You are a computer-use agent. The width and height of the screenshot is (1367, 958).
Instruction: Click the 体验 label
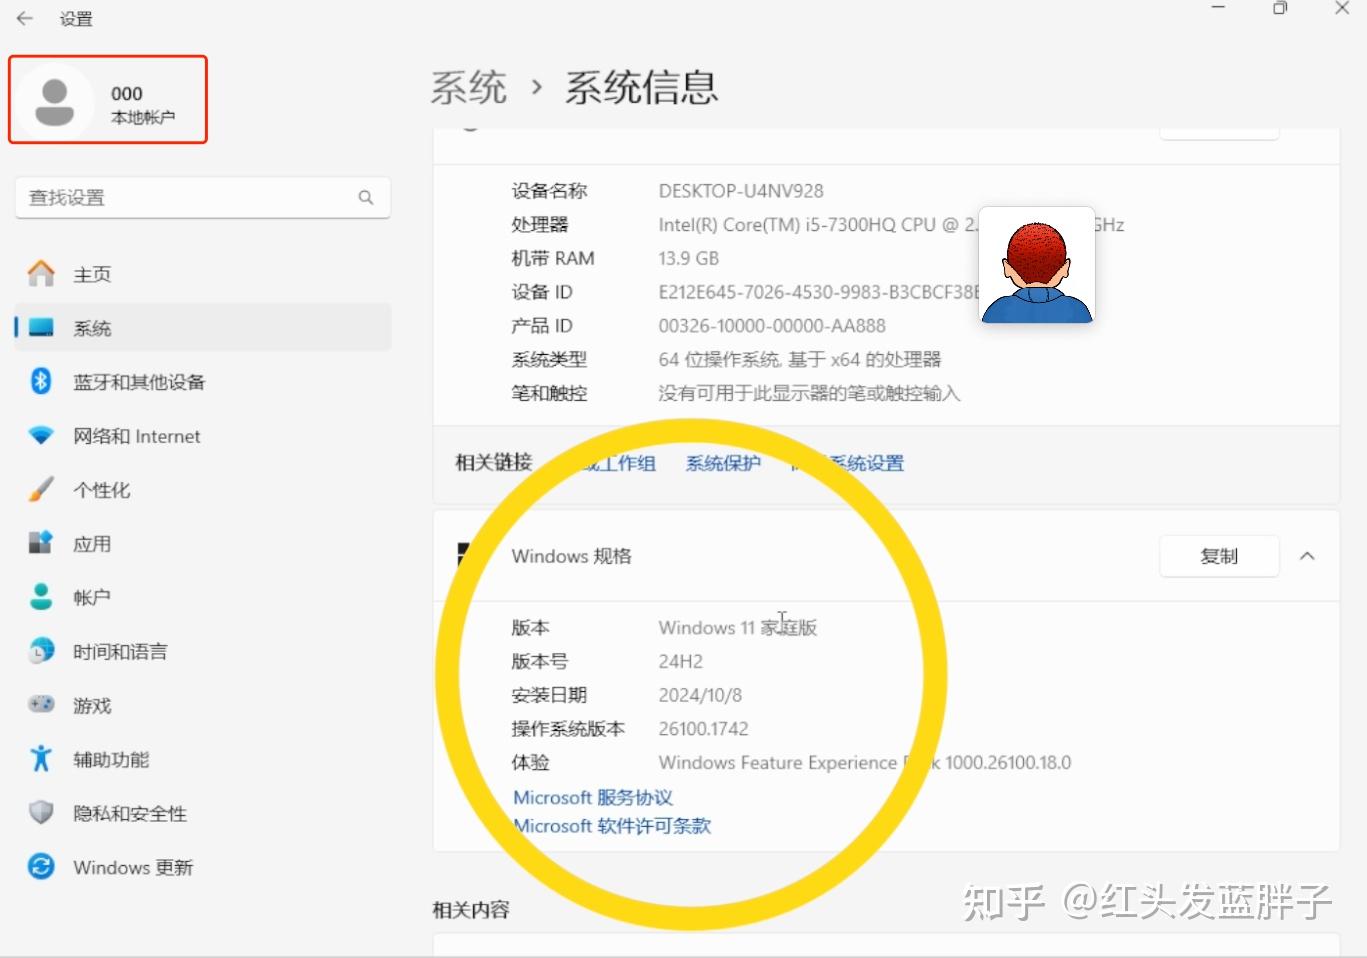click(530, 763)
